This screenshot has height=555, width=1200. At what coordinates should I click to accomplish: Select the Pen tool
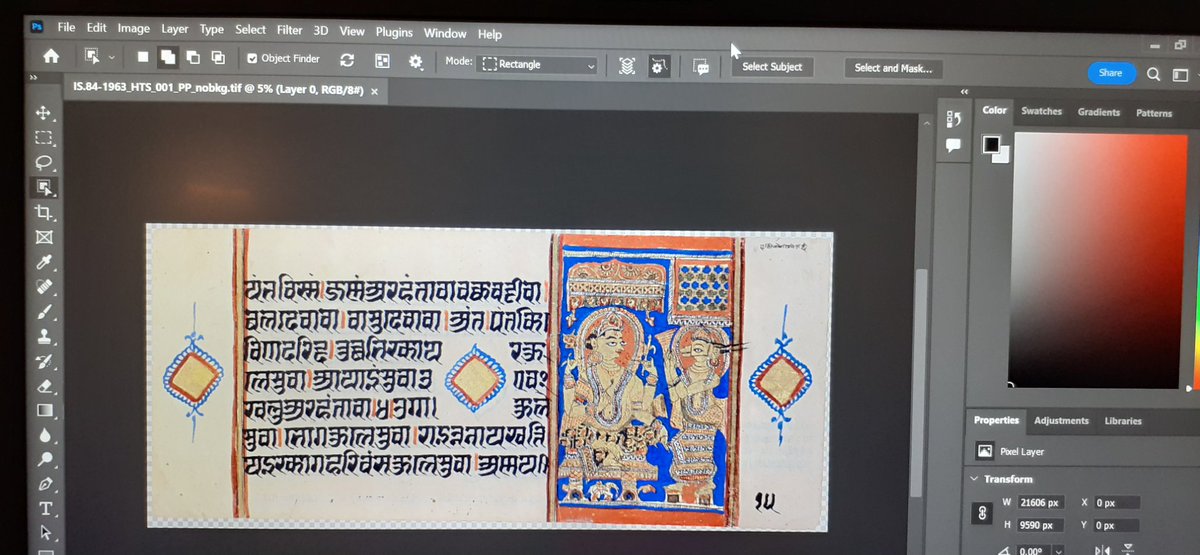[x=45, y=484]
